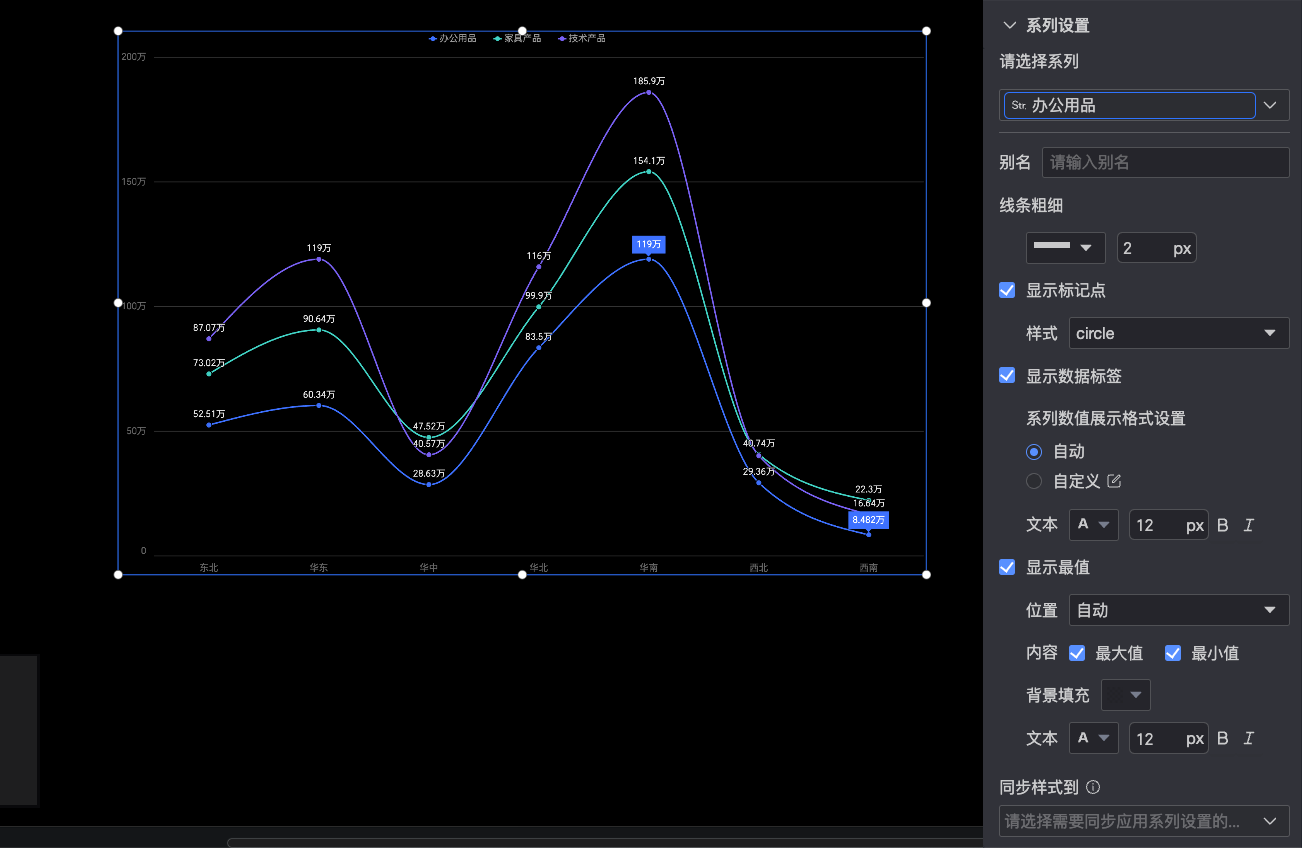Screen dimensions: 1302x848
Task: Click the 最值 font size input
Action: pos(1168,739)
